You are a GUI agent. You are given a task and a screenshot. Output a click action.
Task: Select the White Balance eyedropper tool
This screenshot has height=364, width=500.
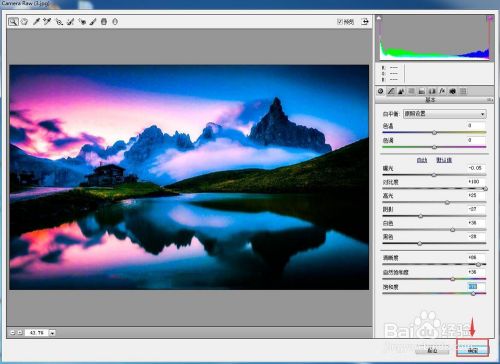tap(36, 22)
